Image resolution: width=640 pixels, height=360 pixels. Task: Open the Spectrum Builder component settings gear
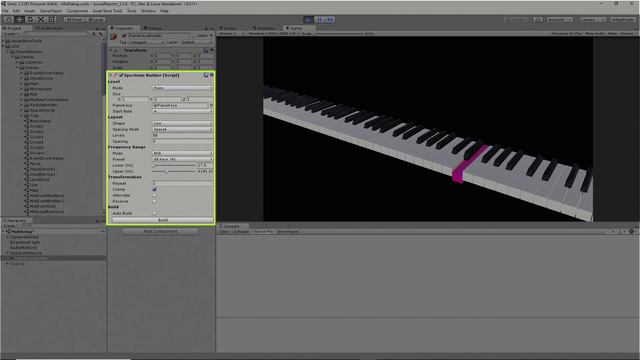coord(211,75)
